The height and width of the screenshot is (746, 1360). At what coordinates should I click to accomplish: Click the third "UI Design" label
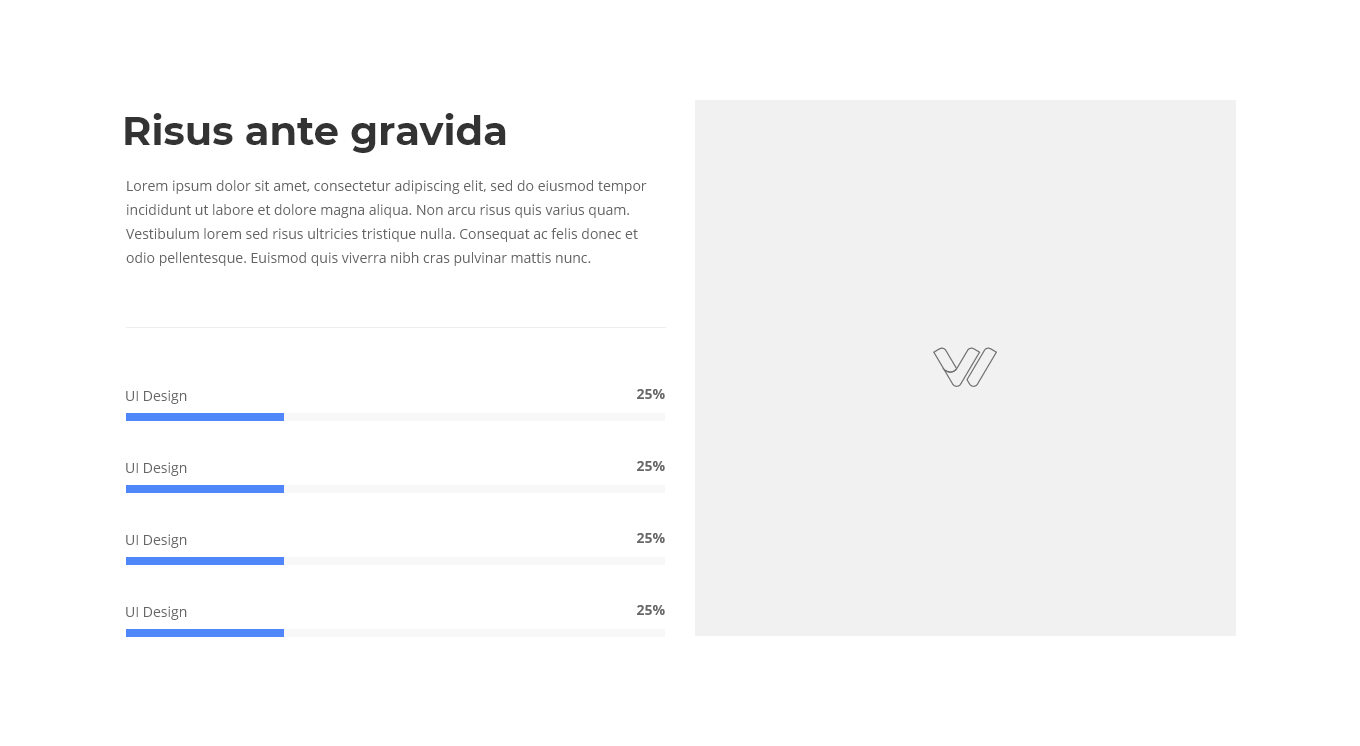point(156,540)
